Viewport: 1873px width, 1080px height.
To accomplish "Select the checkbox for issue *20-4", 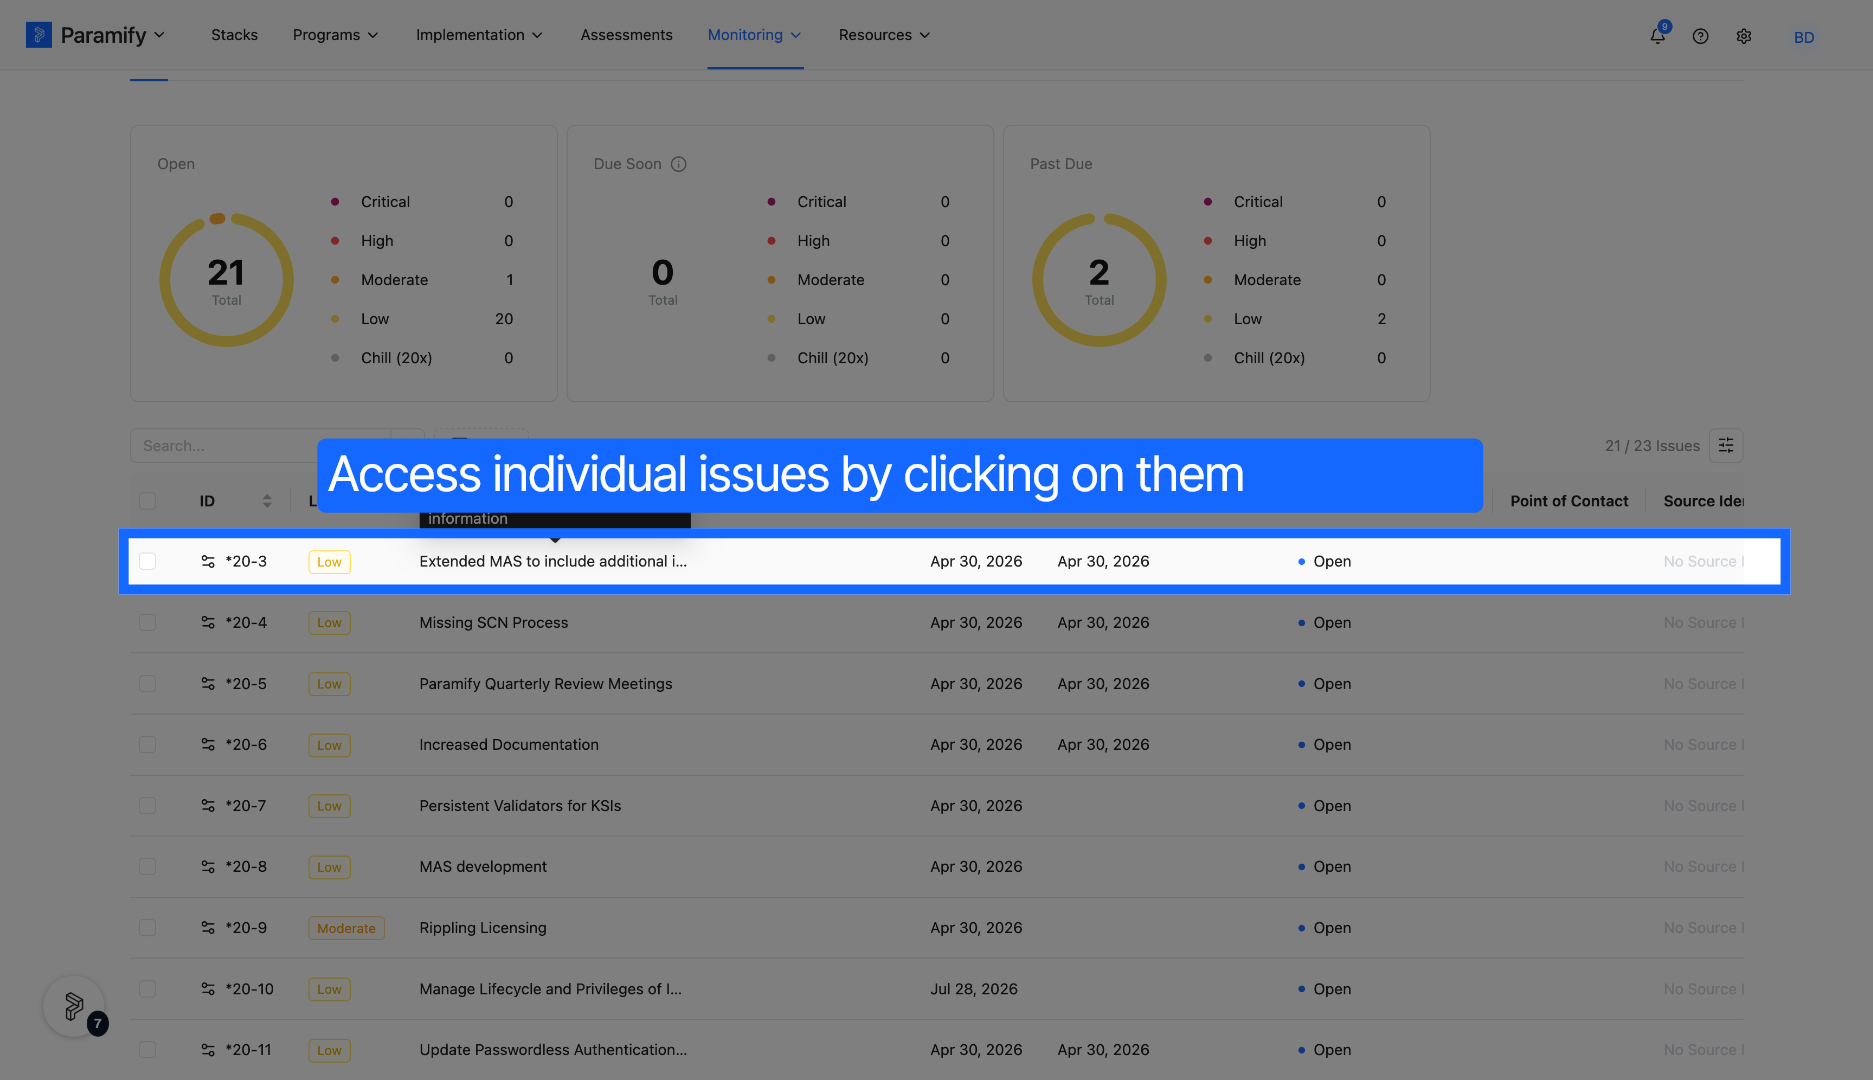I will pos(148,623).
